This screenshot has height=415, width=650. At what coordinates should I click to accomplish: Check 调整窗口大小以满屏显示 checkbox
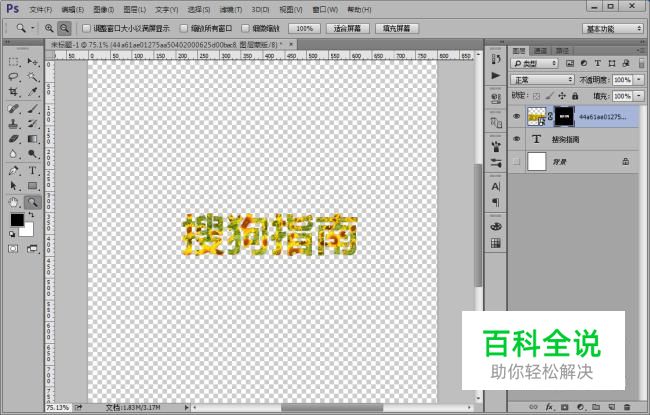(x=86, y=28)
